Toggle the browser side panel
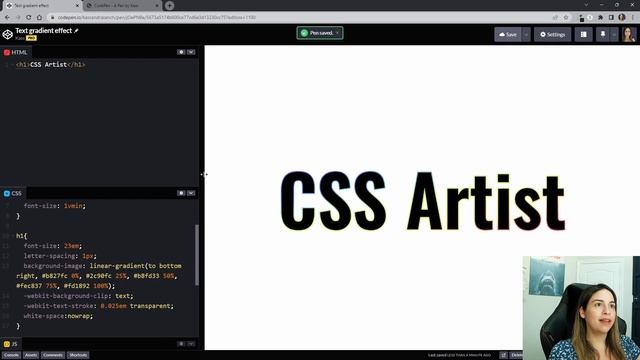Viewport: 640px width, 360px height. tap(611, 18)
